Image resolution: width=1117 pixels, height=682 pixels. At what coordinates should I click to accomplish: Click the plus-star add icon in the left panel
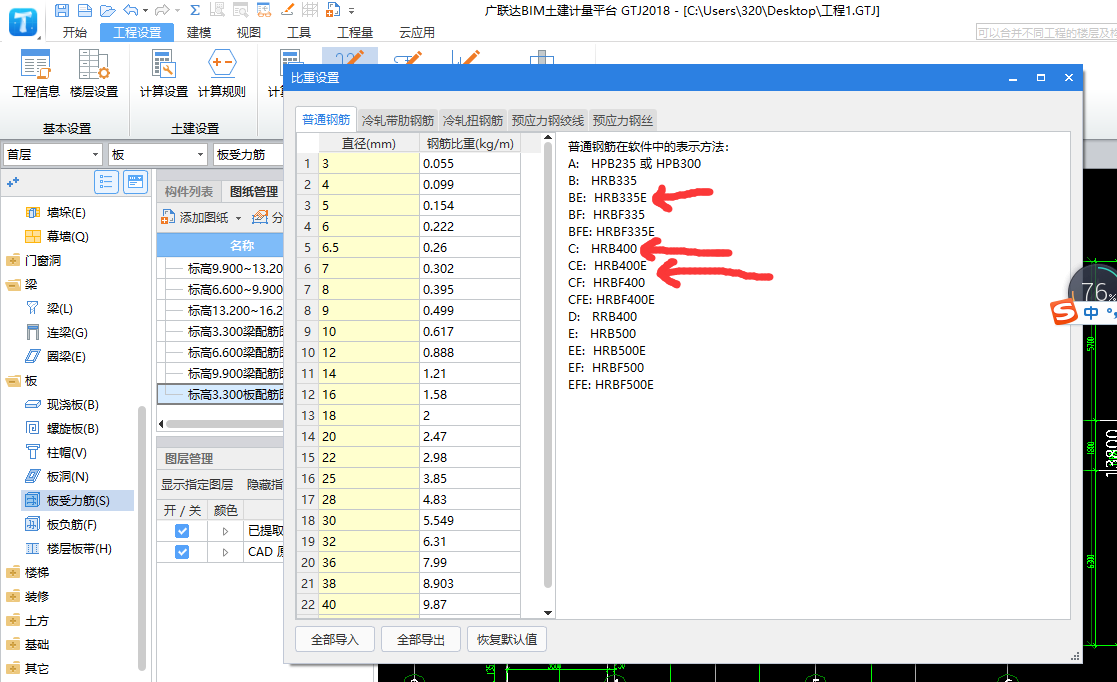point(13,182)
